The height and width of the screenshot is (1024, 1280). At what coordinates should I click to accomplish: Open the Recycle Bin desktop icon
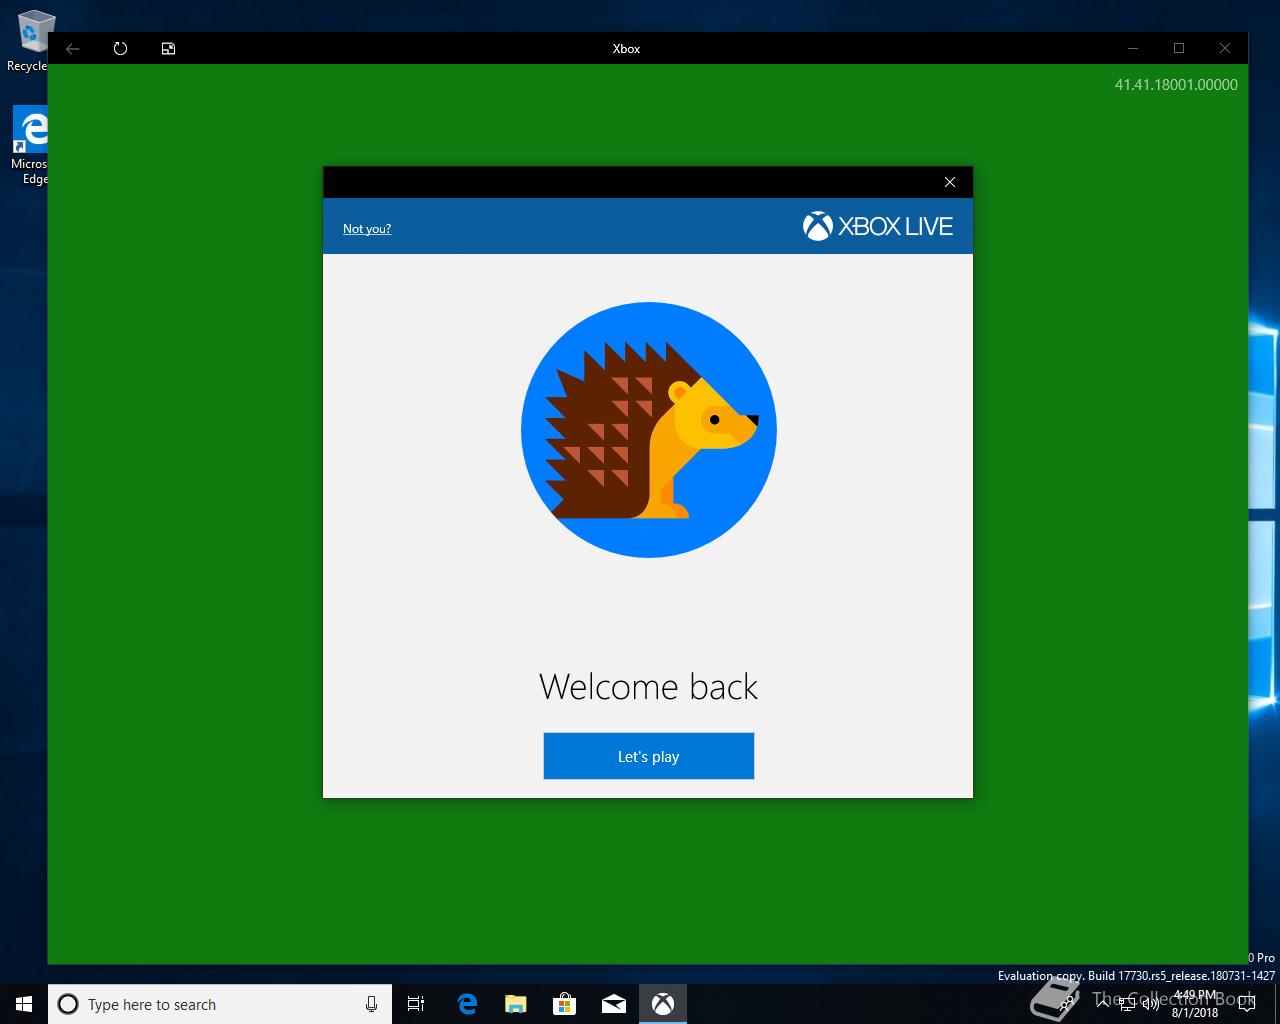[x=30, y=42]
